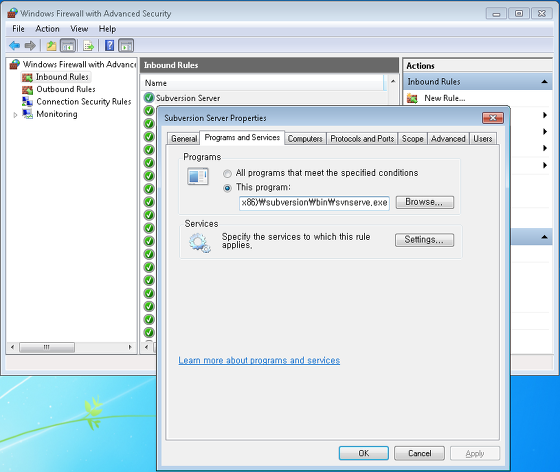Click right arrow of tree horizontal scrollbar
Screen dimensions: 560x472
[x=130, y=347]
